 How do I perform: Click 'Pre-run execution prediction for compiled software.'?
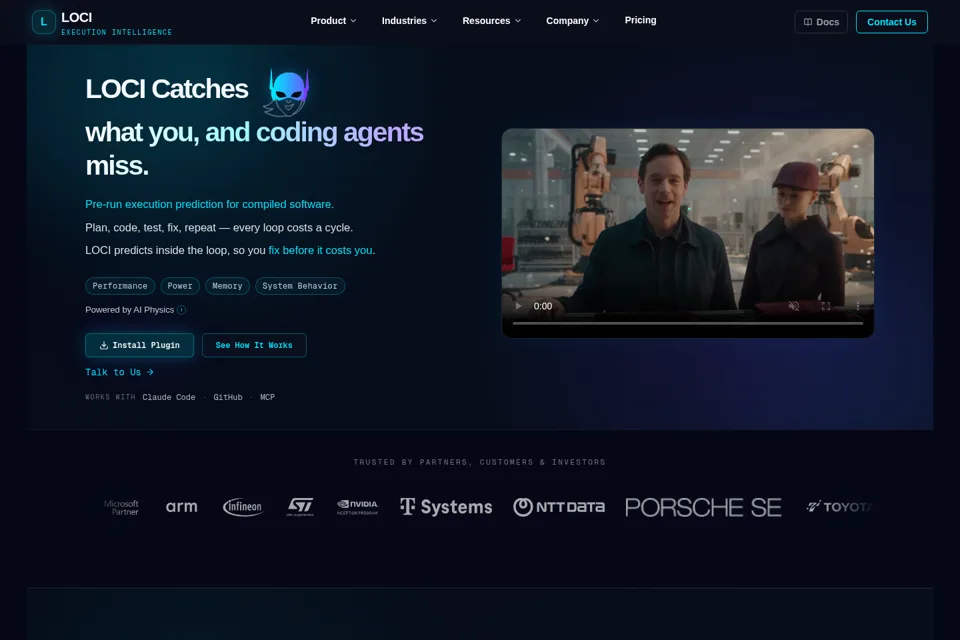209,205
